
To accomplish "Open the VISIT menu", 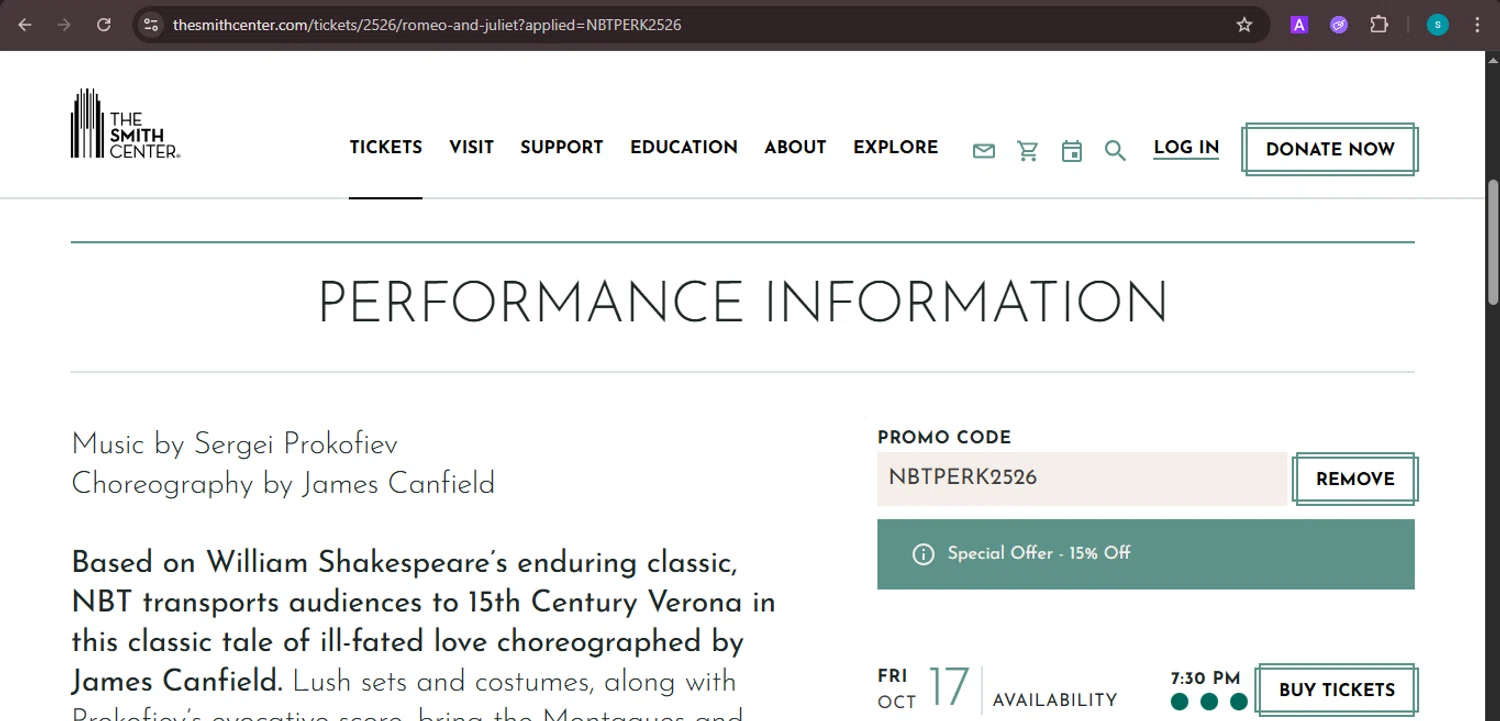I will [x=471, y=147].
